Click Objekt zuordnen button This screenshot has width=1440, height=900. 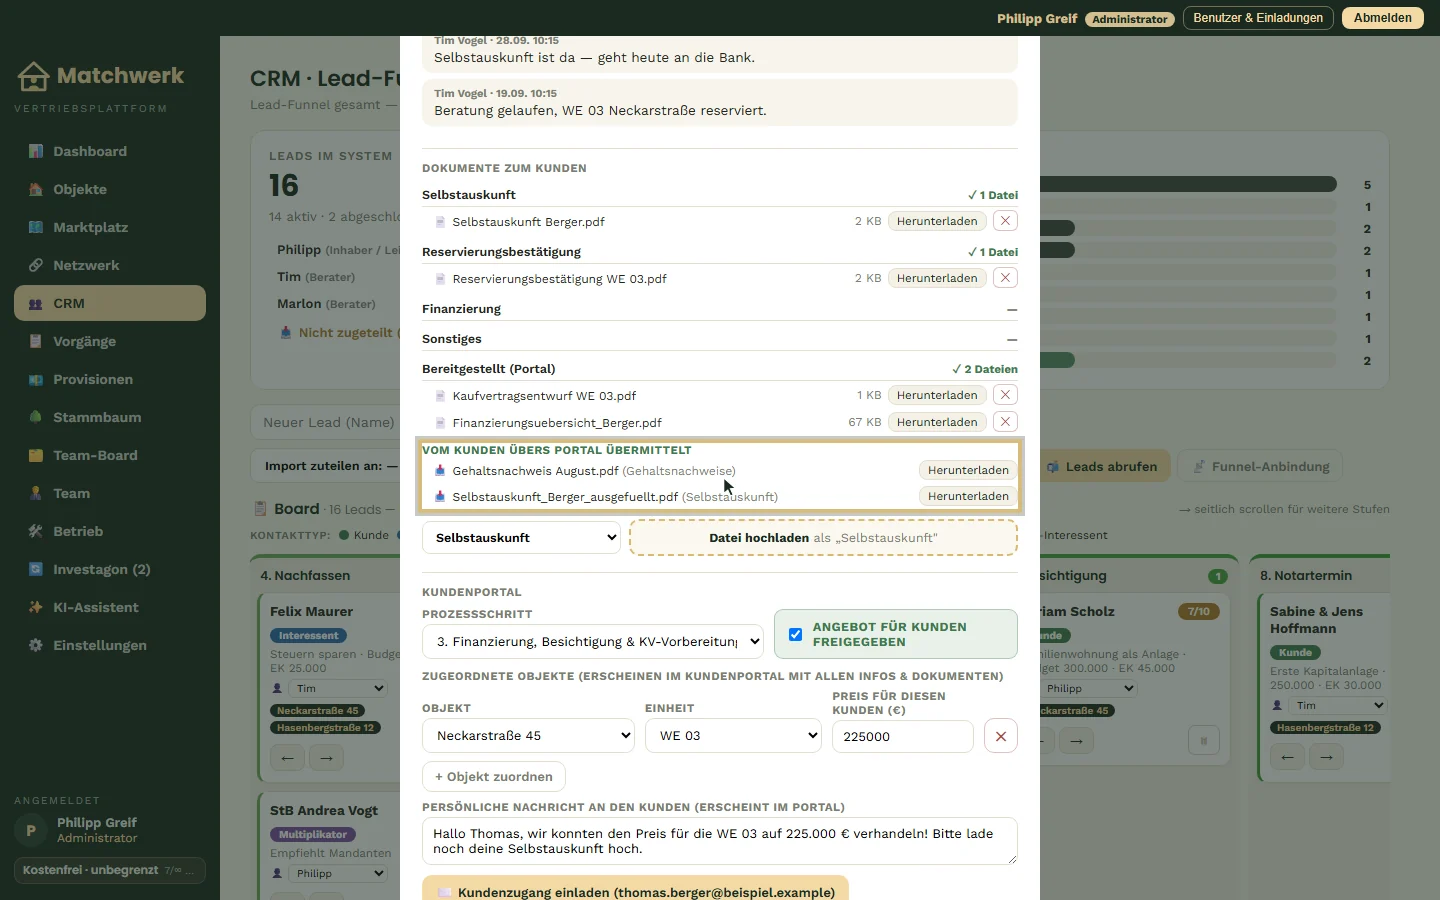pyautogui.click(x=494, y=776)
